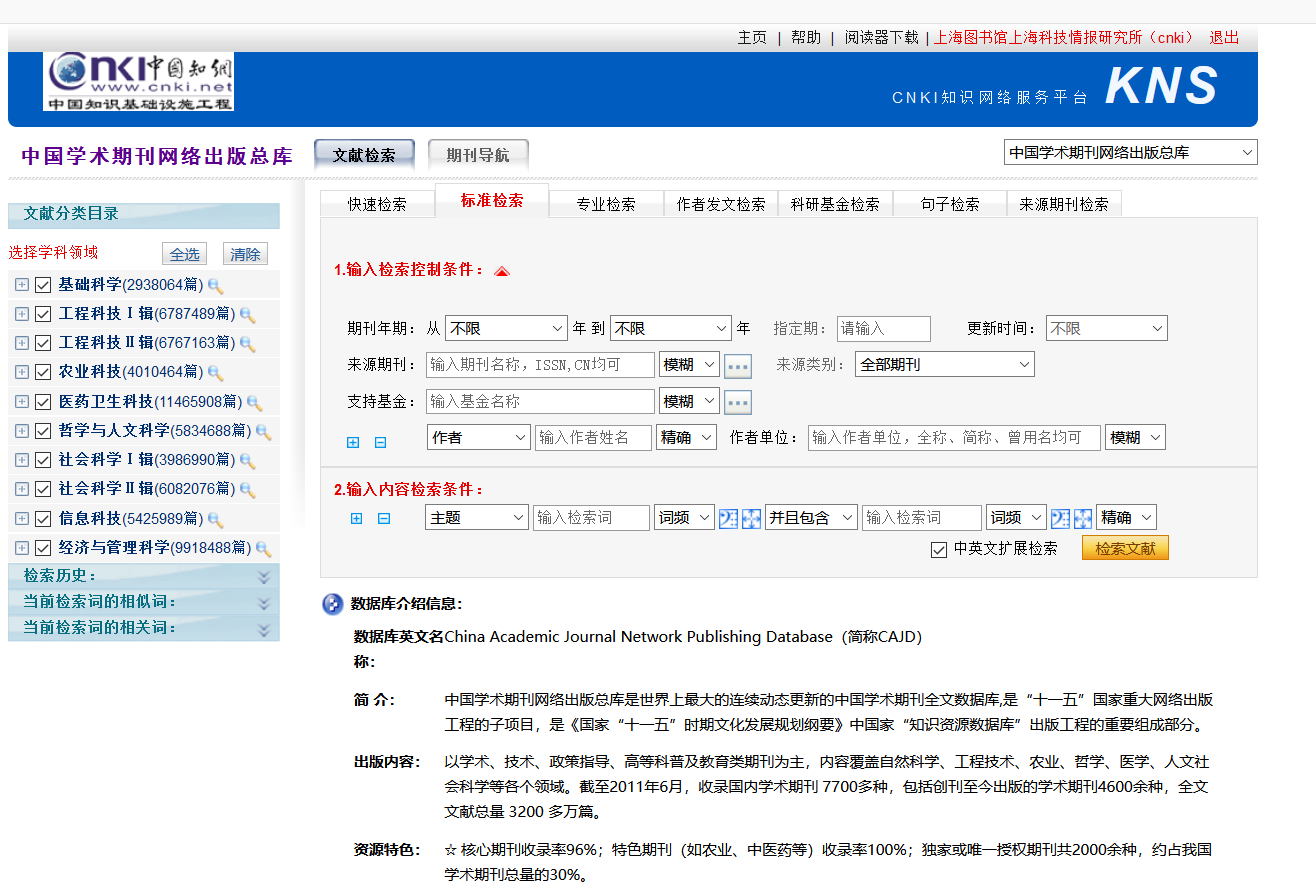
Task: Click the 检索文献 search button
Action: pos(1125,548)
